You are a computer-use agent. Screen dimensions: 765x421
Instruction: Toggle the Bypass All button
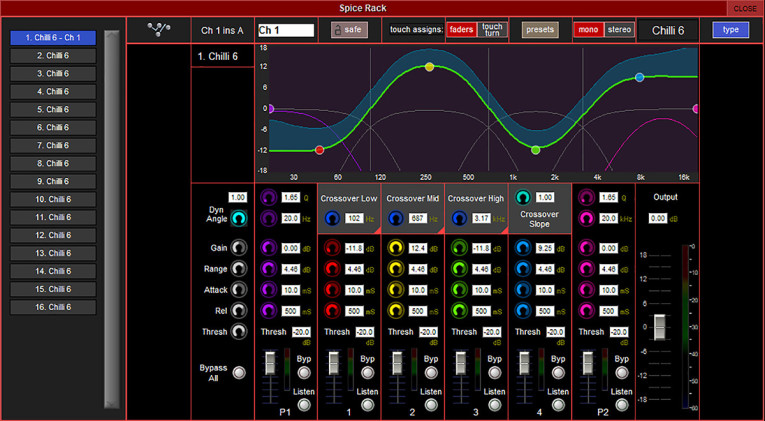[x=239, y=373]
